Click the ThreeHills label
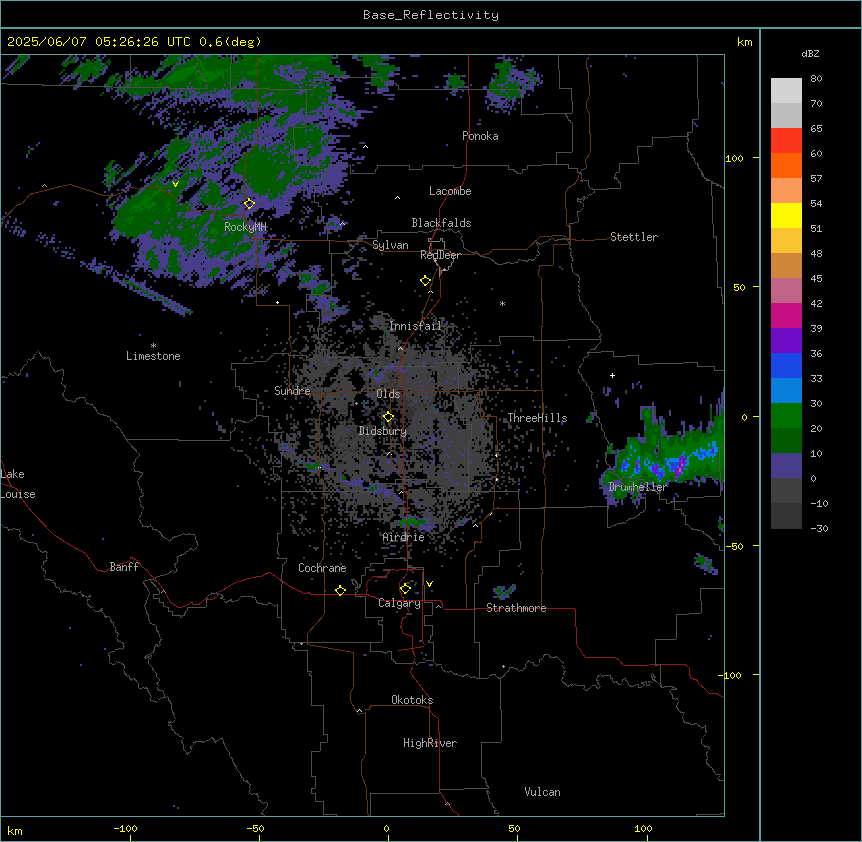Image resolution: width=862 pixels, height=842 pixels. point(537,418)
